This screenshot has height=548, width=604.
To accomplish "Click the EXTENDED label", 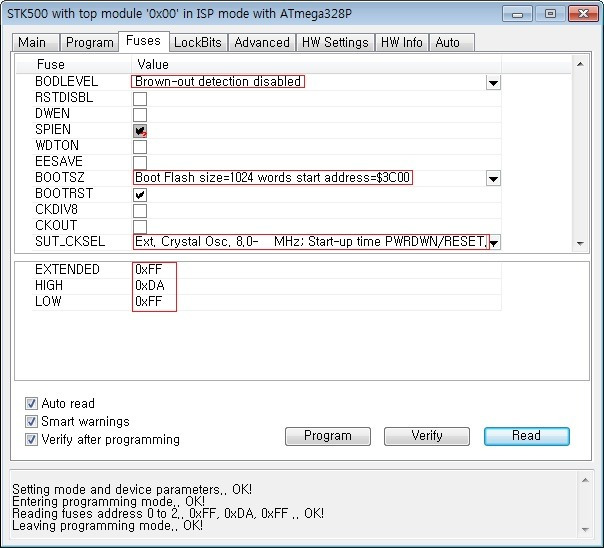I will tap(67, 270).
